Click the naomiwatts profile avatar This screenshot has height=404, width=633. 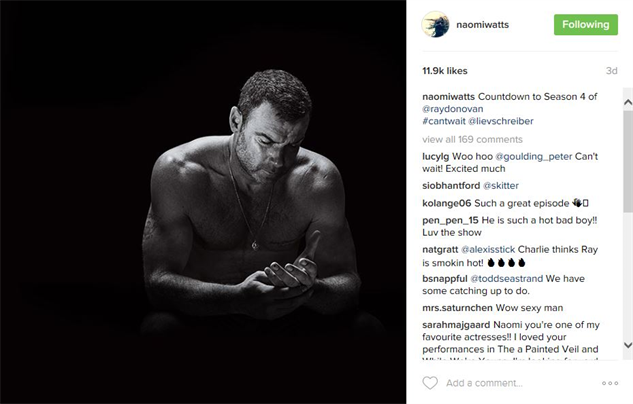point(435,25)
